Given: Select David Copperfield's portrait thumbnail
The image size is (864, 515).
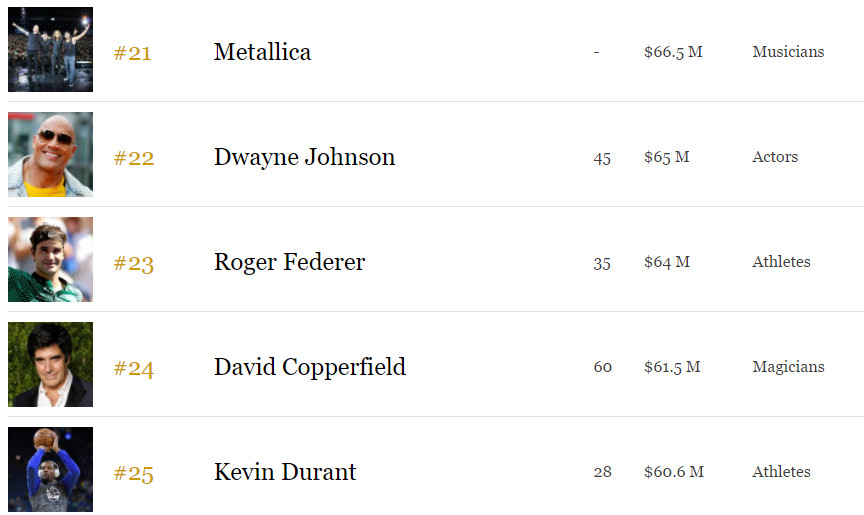Looking at the screenshot, I should pyautogui.click(x=50, y=365).
